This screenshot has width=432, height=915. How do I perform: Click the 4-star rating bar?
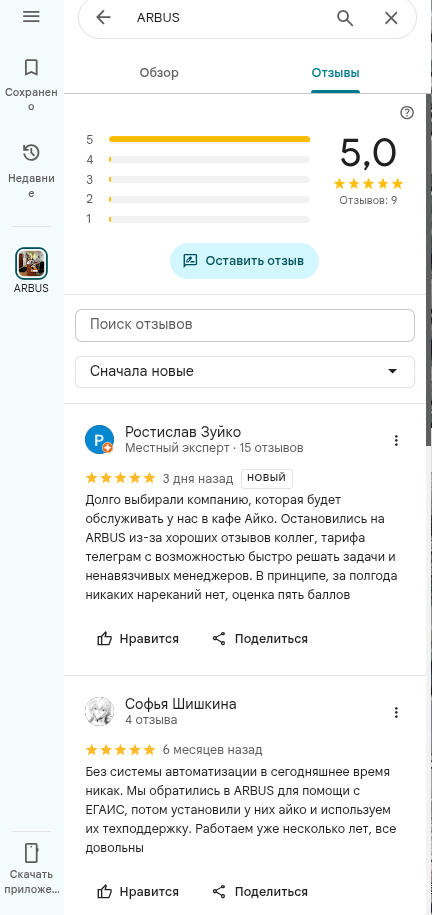coord(209,159)
